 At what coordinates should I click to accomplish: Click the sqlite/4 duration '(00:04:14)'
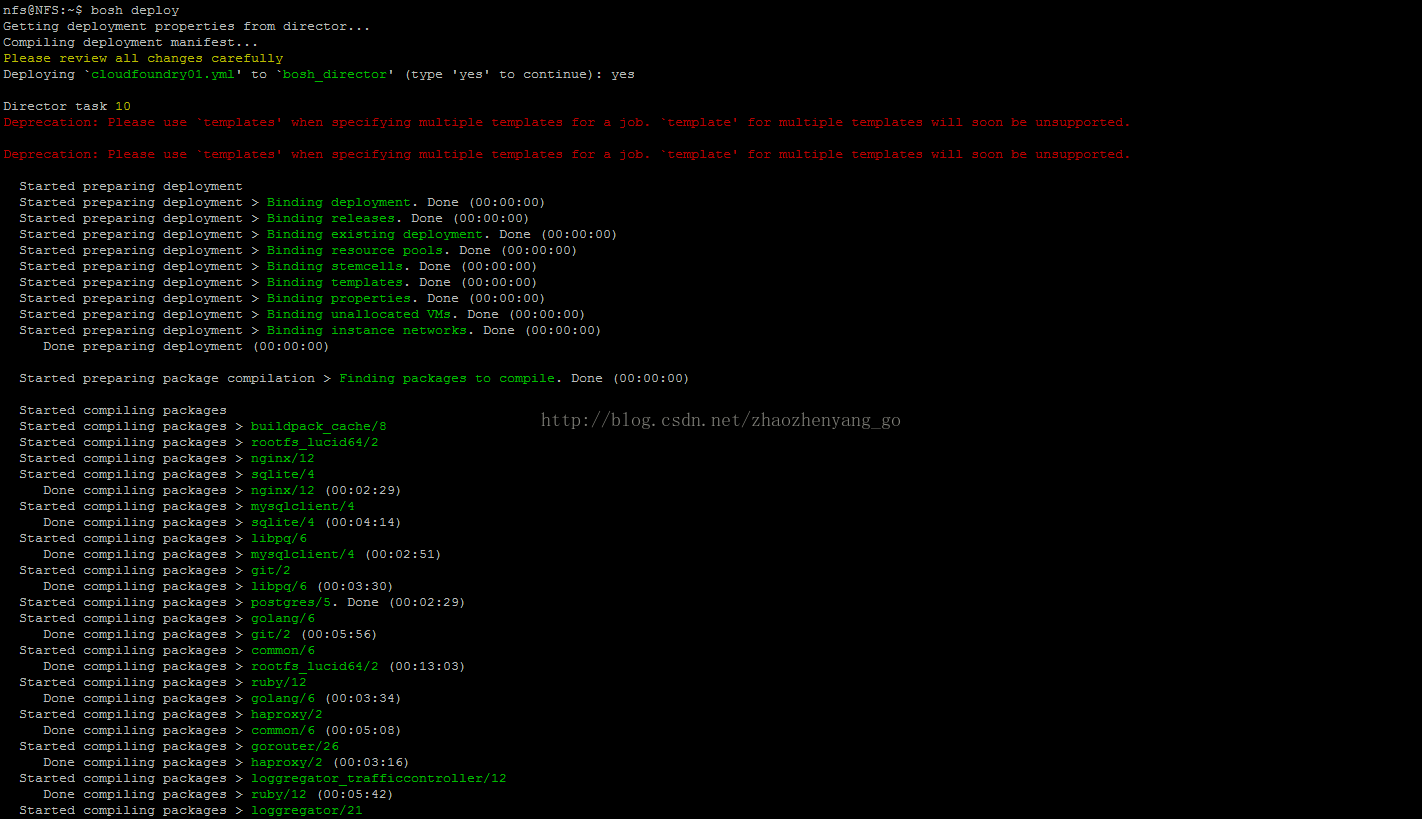(363, 522)
